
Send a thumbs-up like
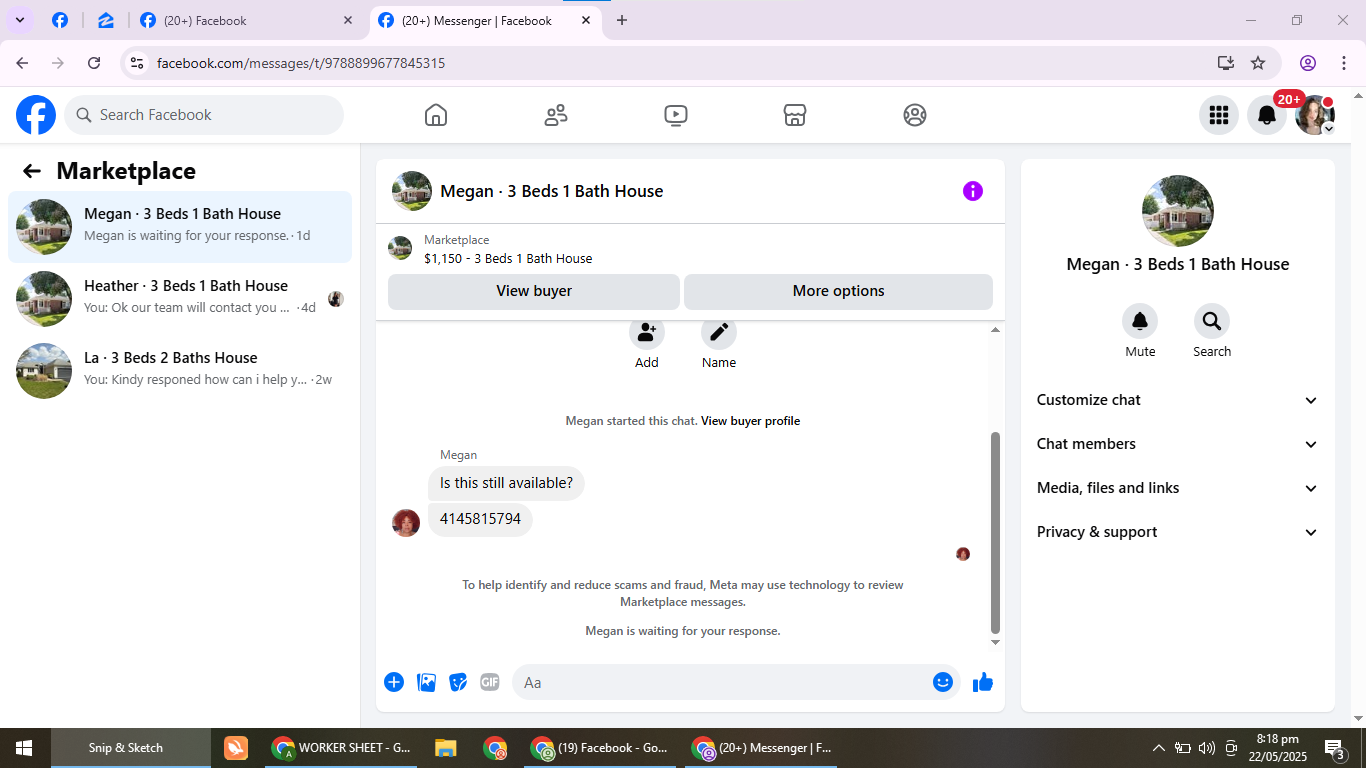983,682
